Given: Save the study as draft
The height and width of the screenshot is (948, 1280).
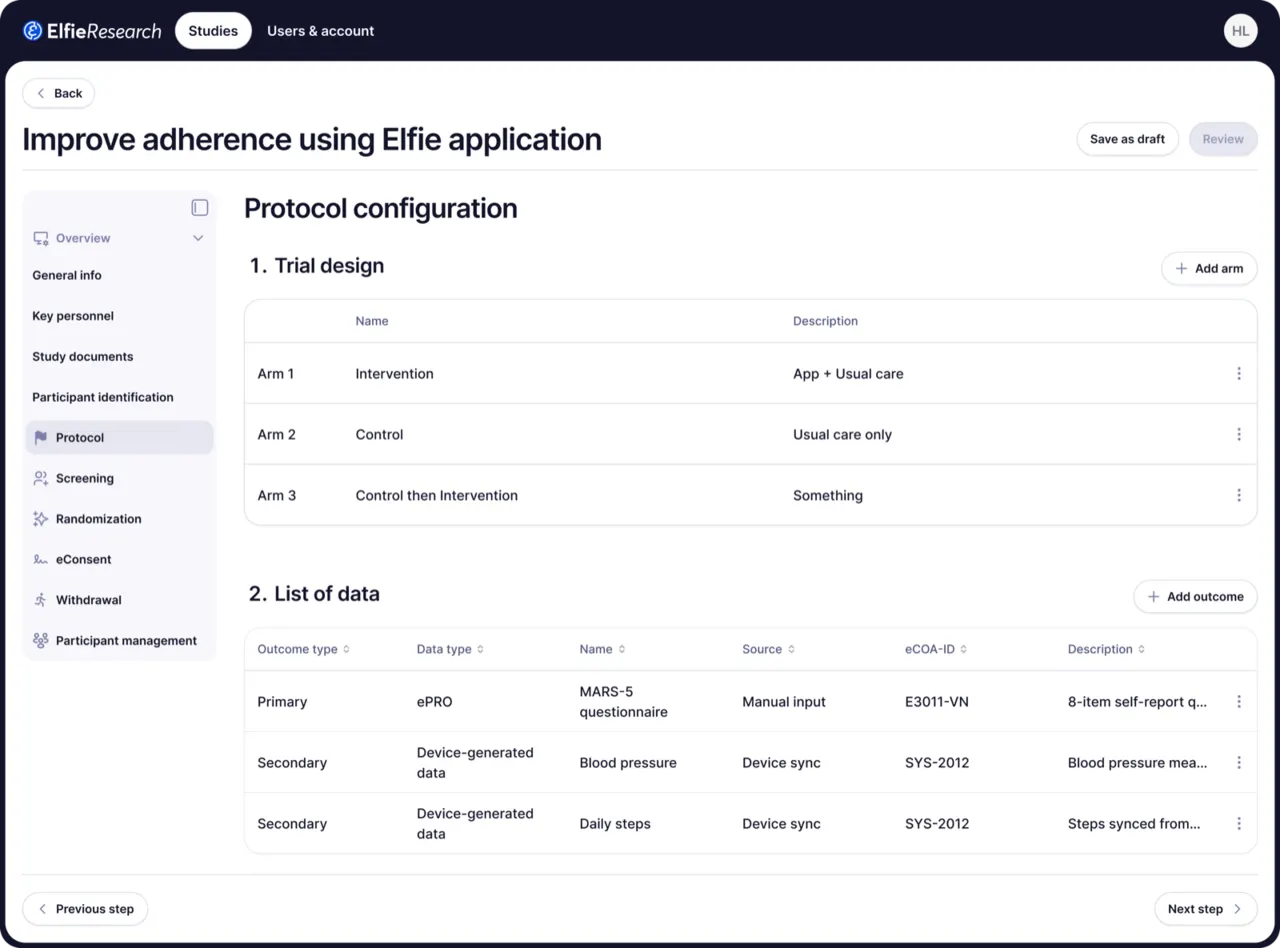Looking at the screenshot, I should (1127, 139).
